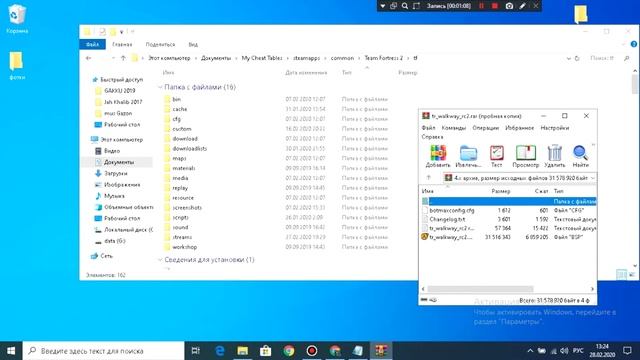Click the My Cheat Tables breadcrumb
The width and height of the screenshot is (640, 360).
262,58
